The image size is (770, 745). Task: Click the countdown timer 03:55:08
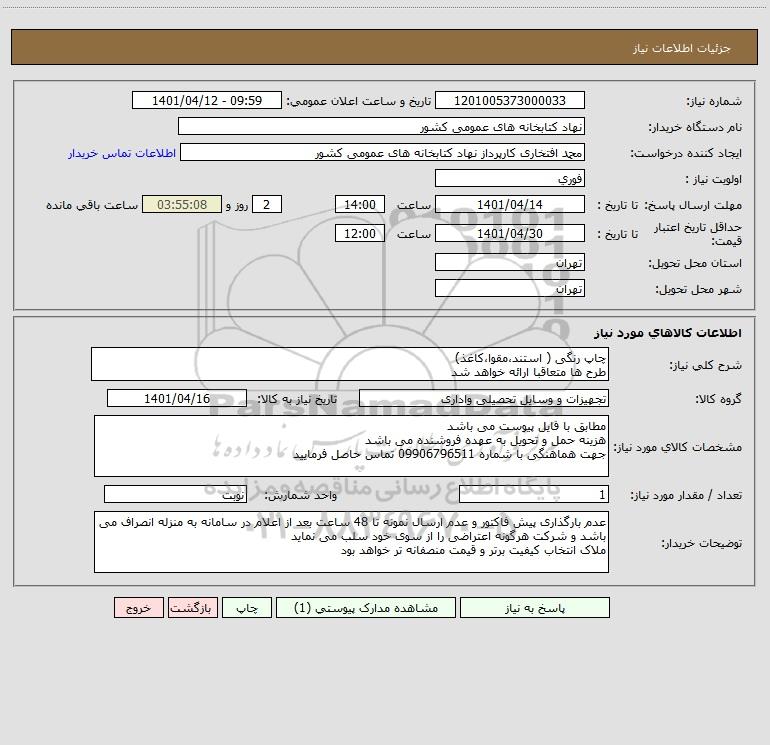(182, 204)
